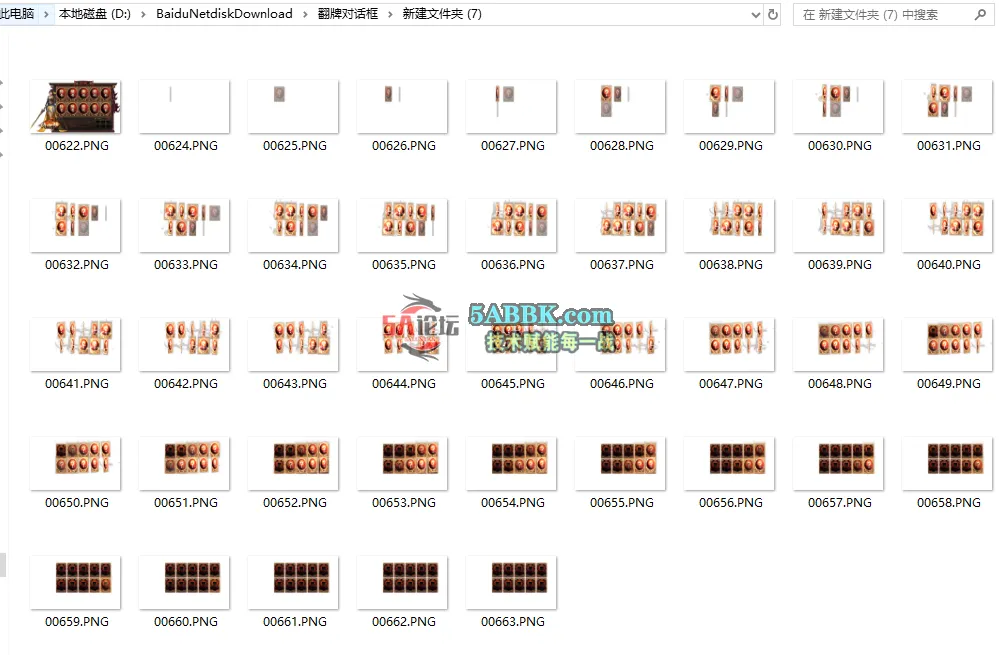Select the 00622.PNG thumbnail

(x=76, y=107)
